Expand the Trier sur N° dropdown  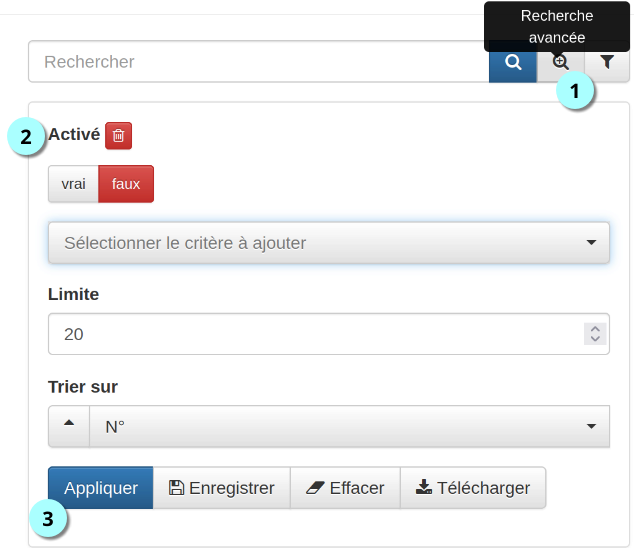click(349, 426)
